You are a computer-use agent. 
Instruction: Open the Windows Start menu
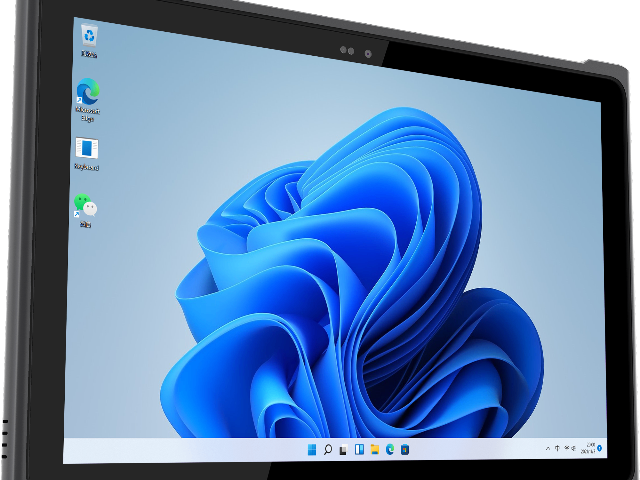[x=312, y=449]
